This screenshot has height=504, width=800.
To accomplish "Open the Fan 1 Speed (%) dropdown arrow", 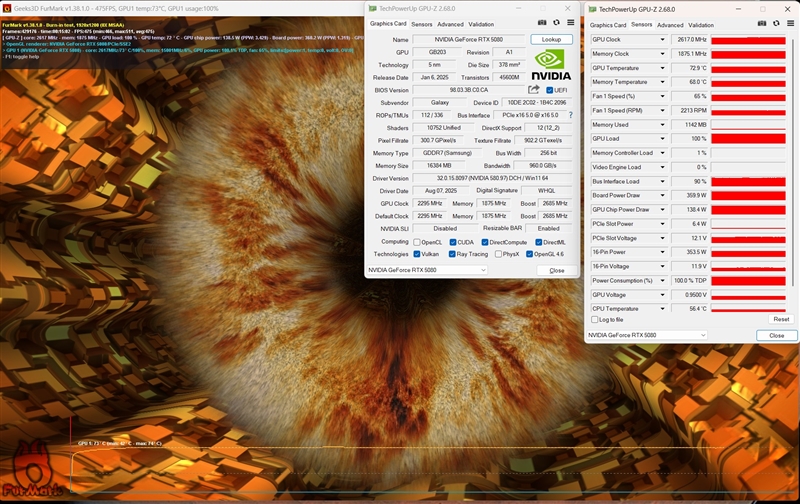I will [662, 96].
